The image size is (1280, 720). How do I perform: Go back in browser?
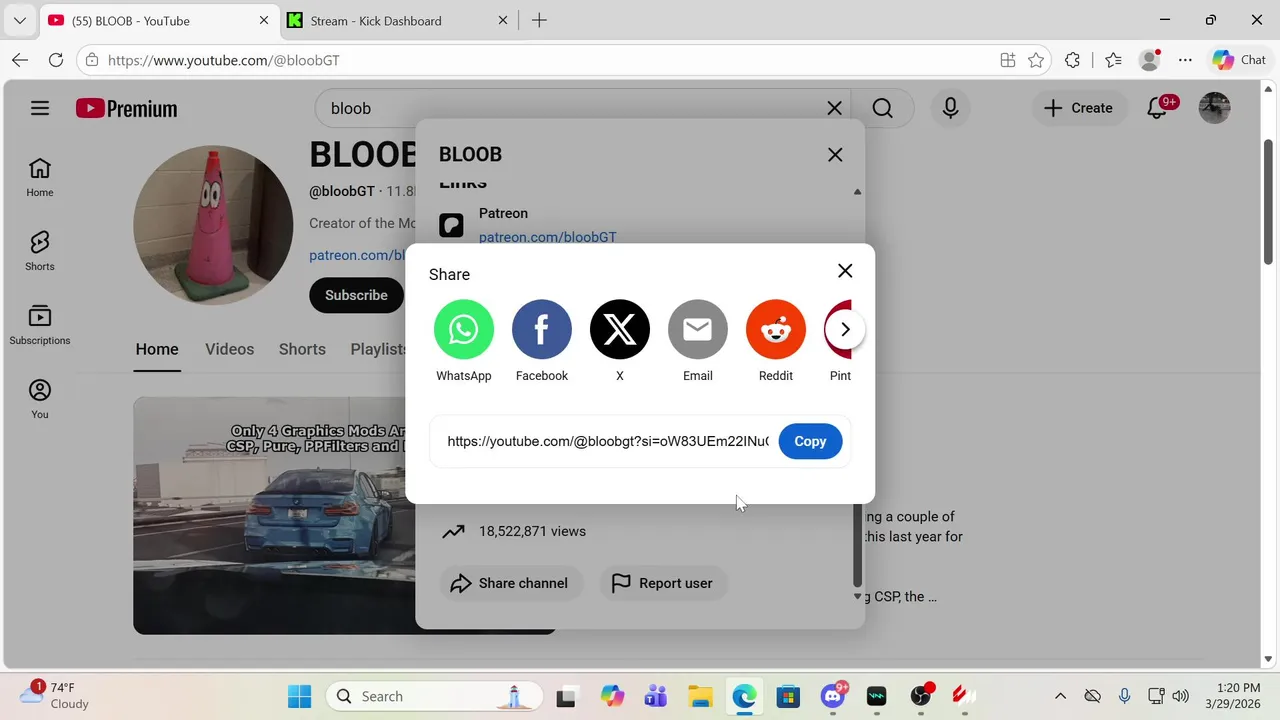[x=20, y=60]
